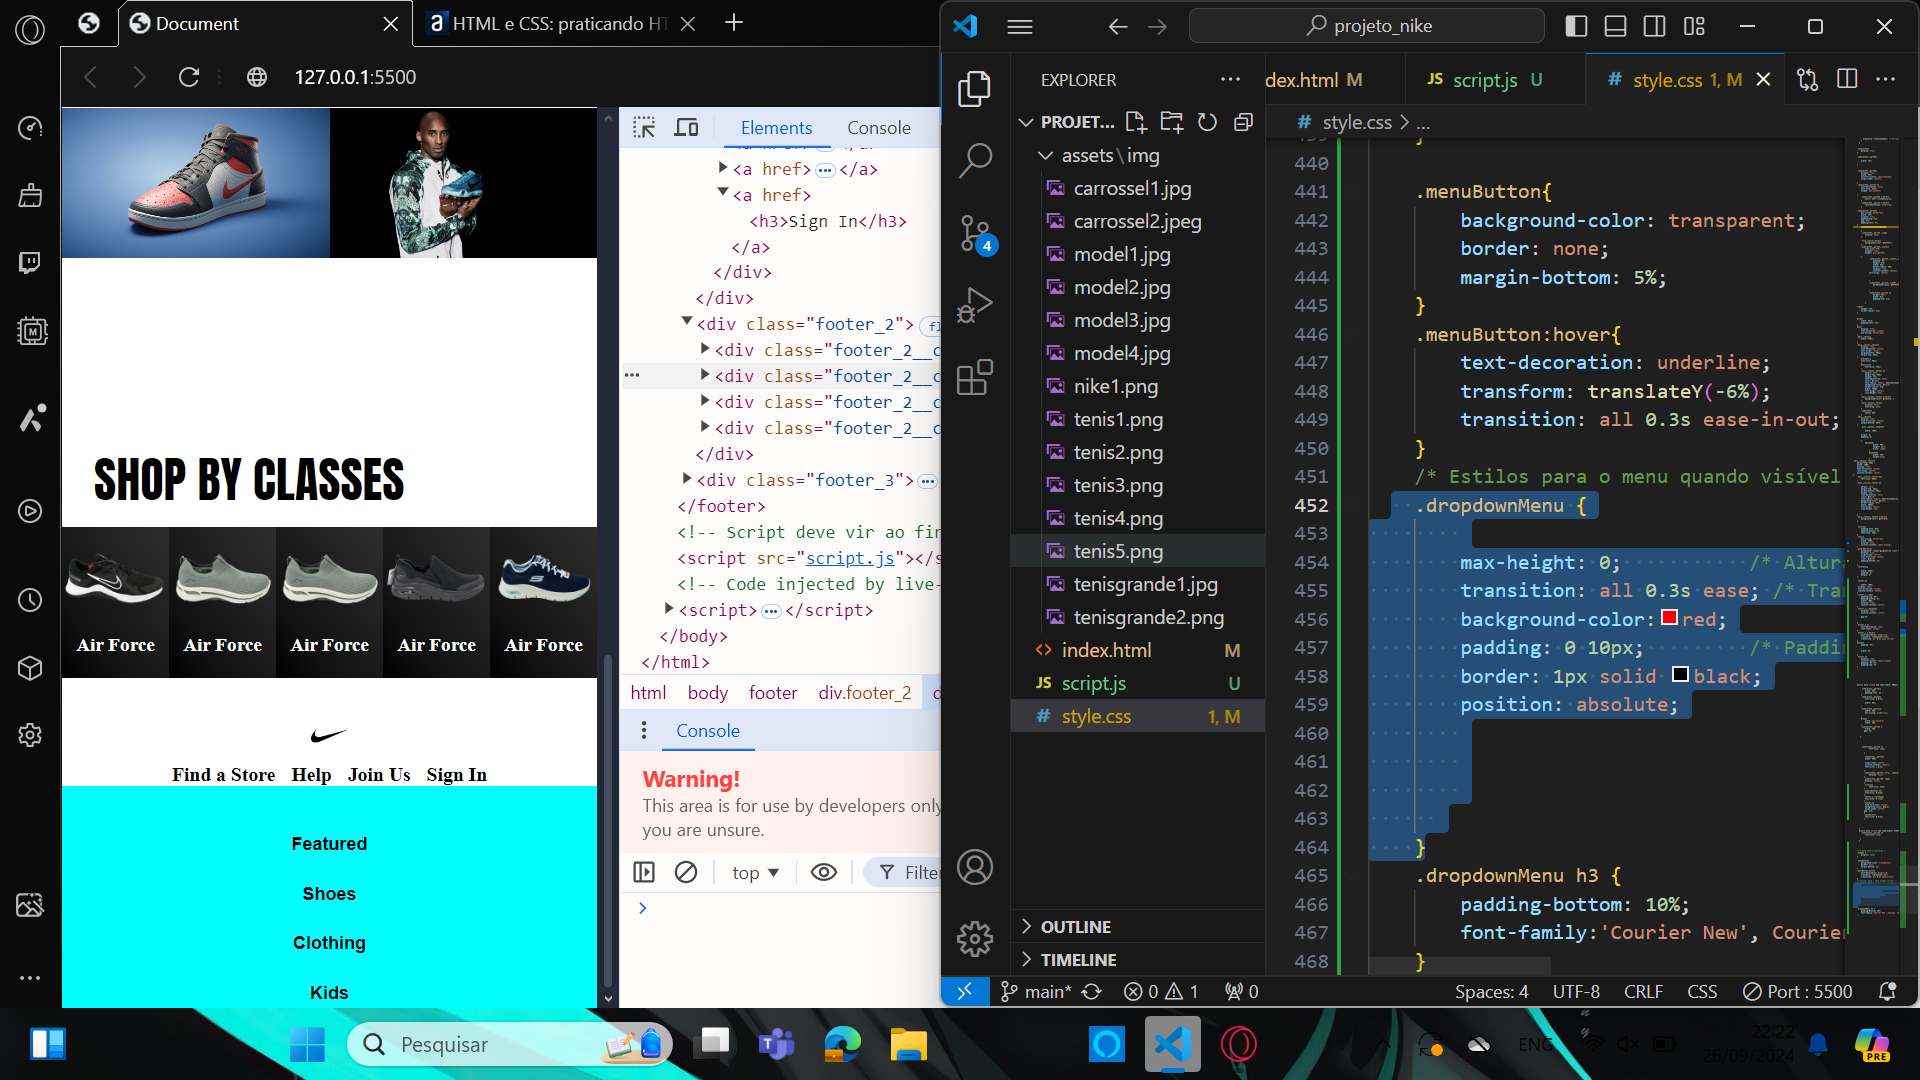Open Accounts icon in VS Code activity bar

click(x=974, y=867)
